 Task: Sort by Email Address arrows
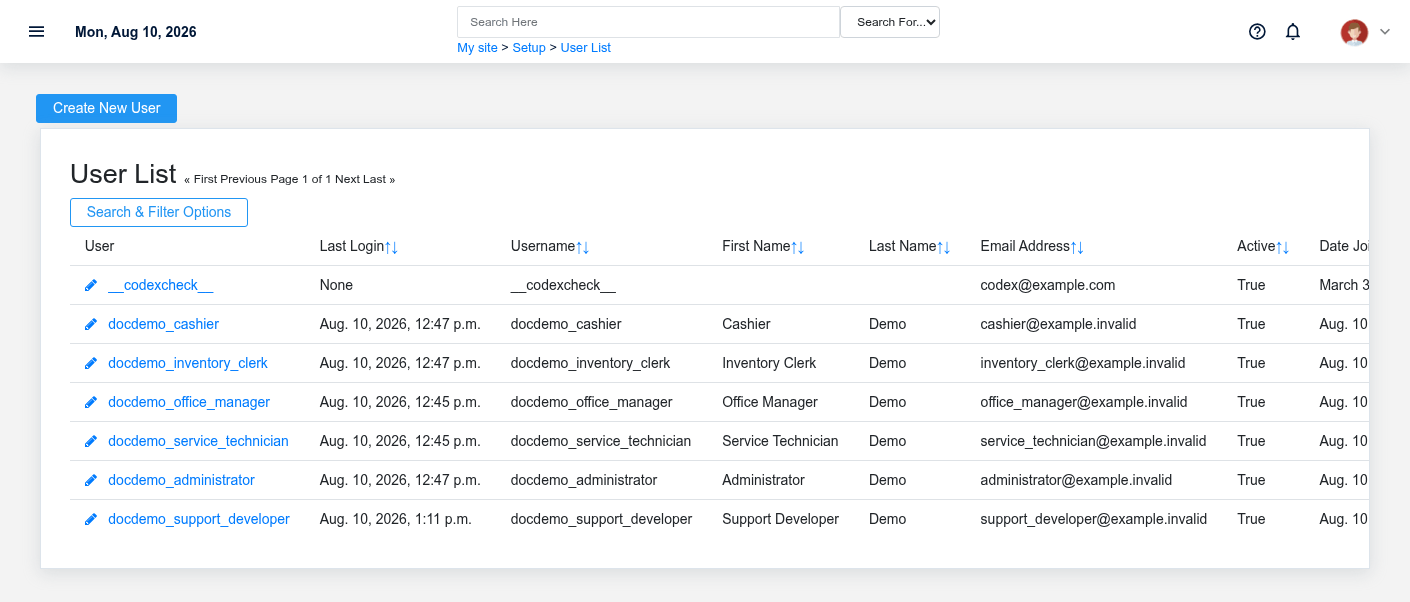tap(1077, 246)
